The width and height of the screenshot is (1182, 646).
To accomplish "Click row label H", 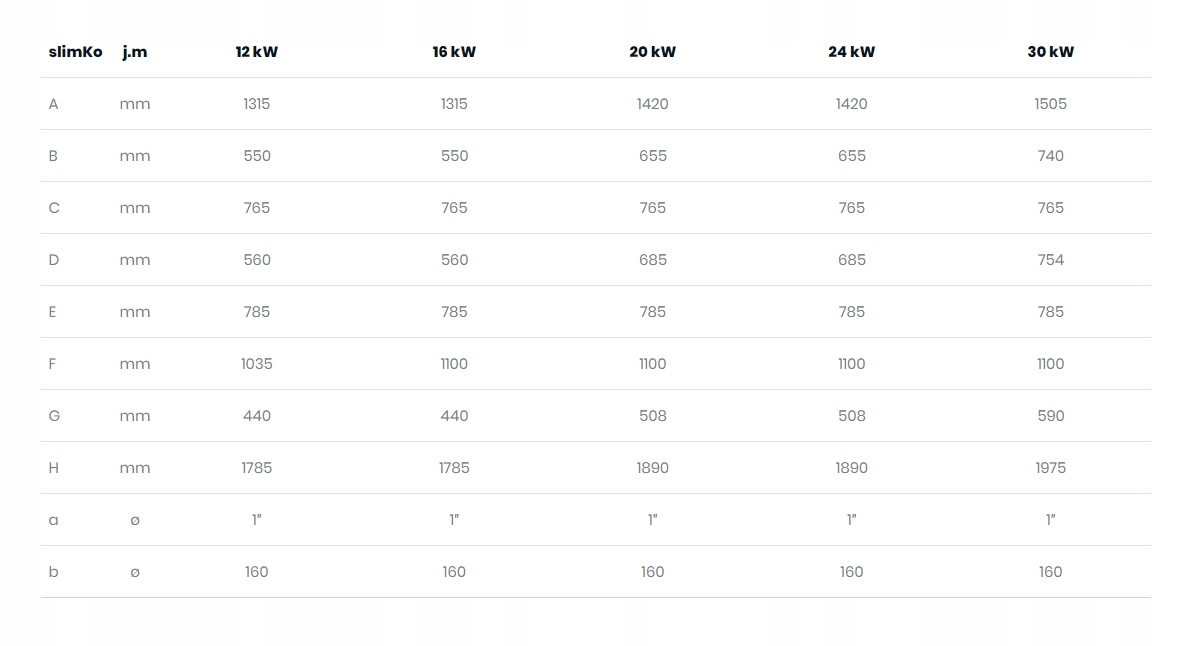I will coord(54,468).
